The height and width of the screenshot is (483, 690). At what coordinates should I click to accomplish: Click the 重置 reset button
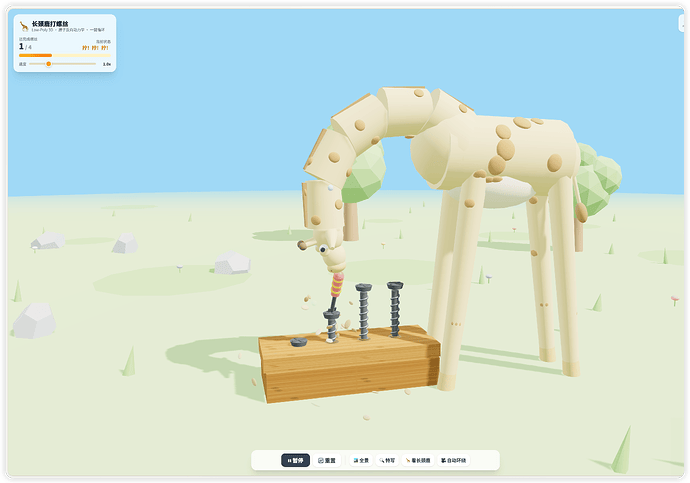tap(327, 461)
